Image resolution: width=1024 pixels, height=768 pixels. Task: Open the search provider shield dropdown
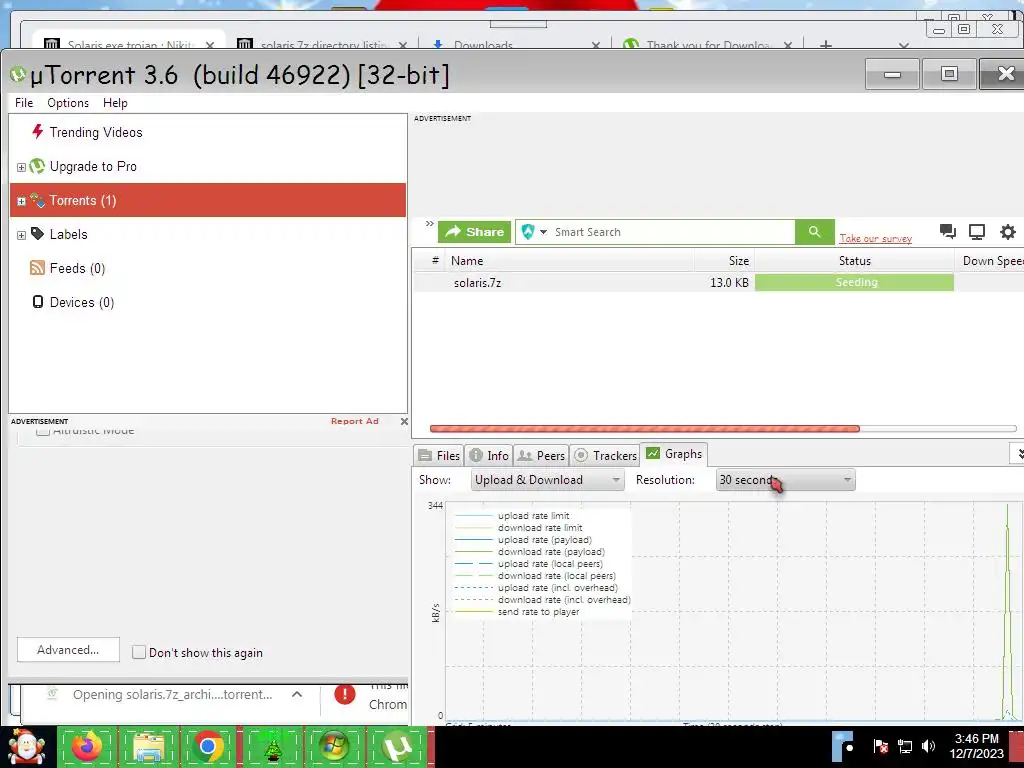pos(534,232)
